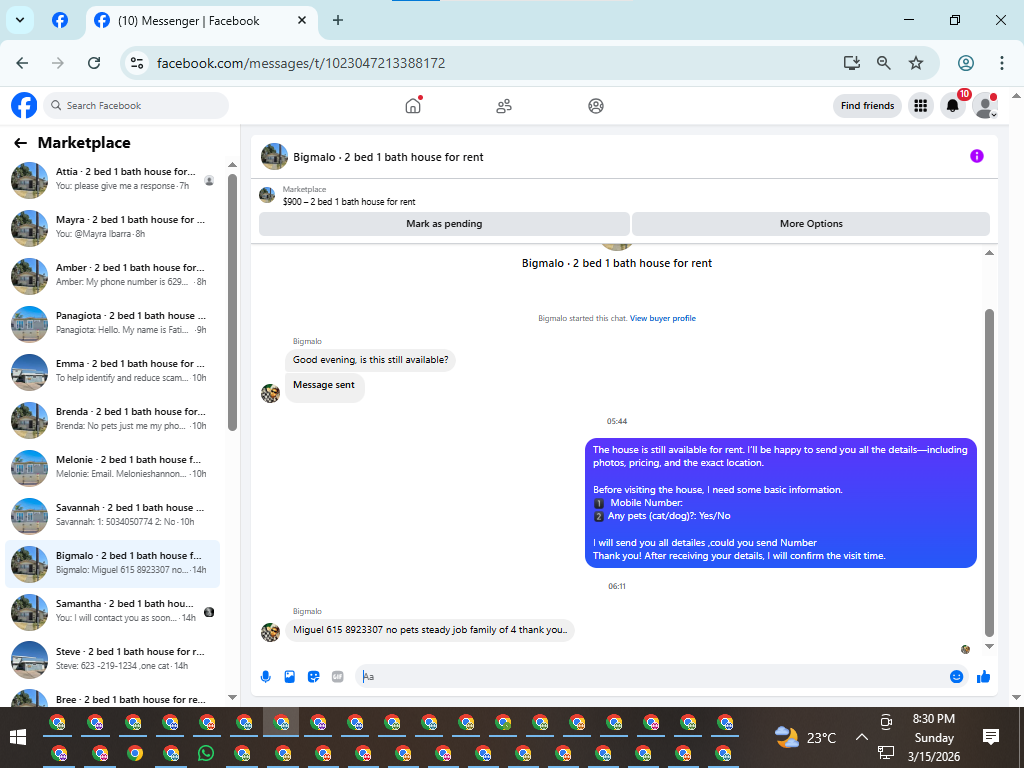Open the account profile avatar menu
The height and width of the screenshot is (768, 1024).
(984, 106)
